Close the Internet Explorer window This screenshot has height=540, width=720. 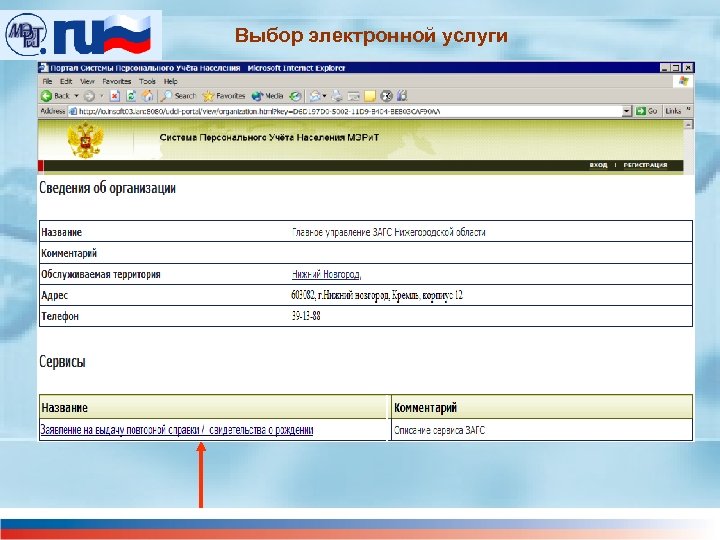pos(687,68)
